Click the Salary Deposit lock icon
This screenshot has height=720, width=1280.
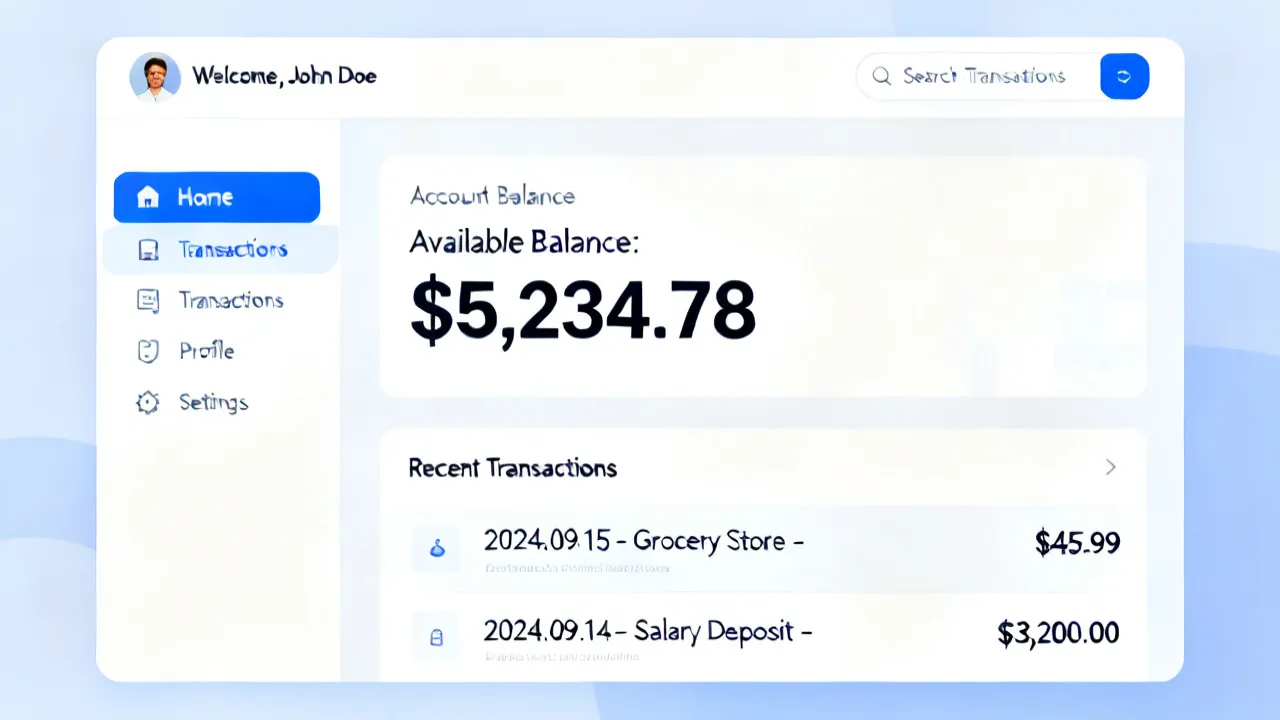[436, 637]
